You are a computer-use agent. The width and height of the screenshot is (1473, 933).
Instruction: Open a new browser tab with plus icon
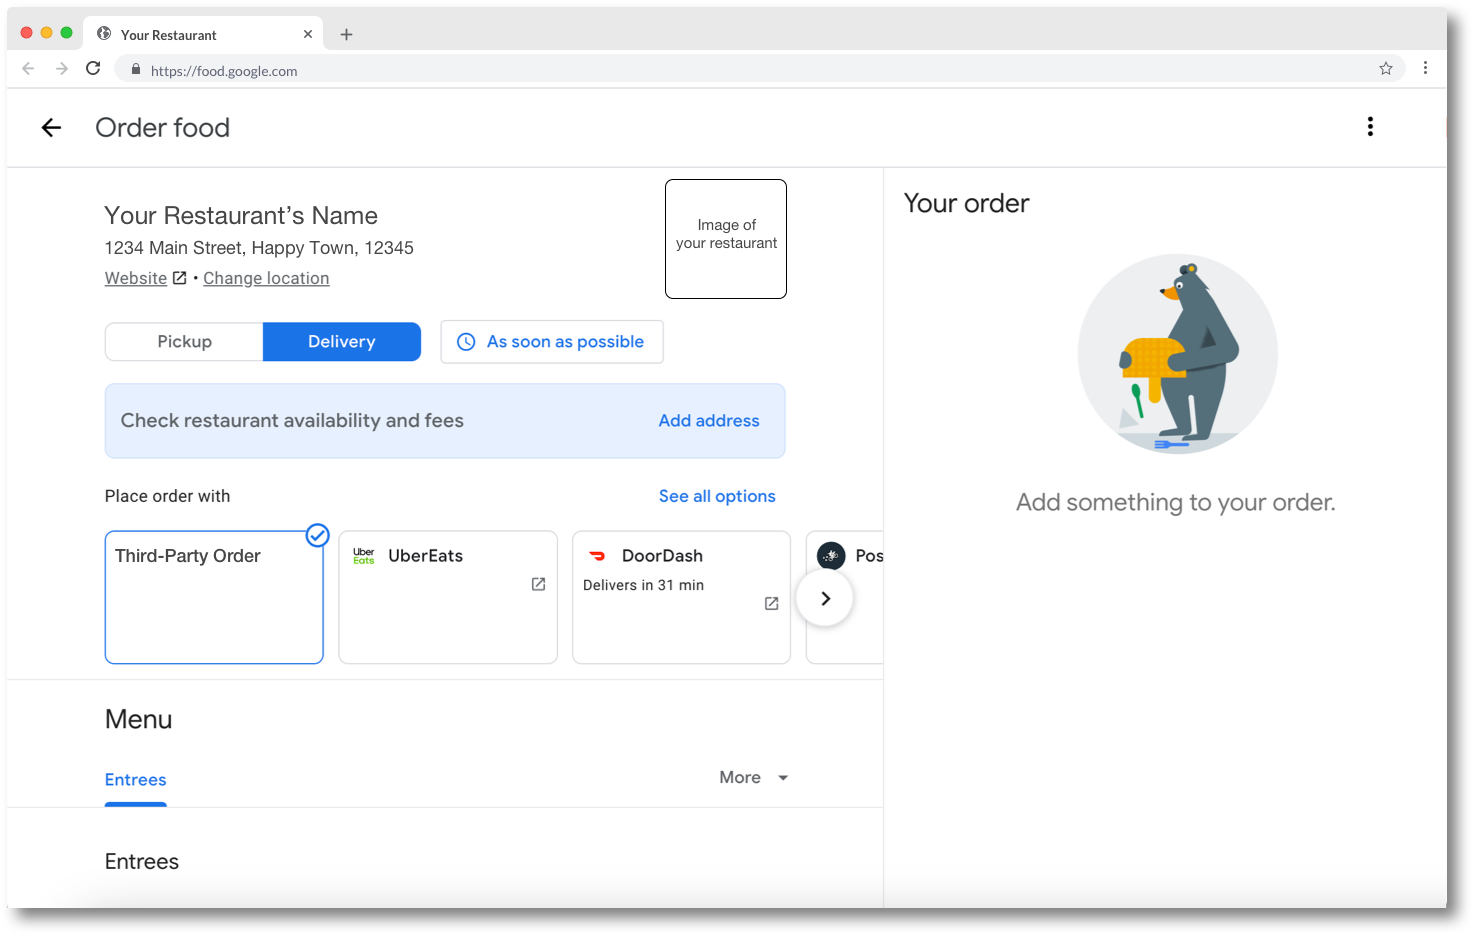tap(346, 34)
